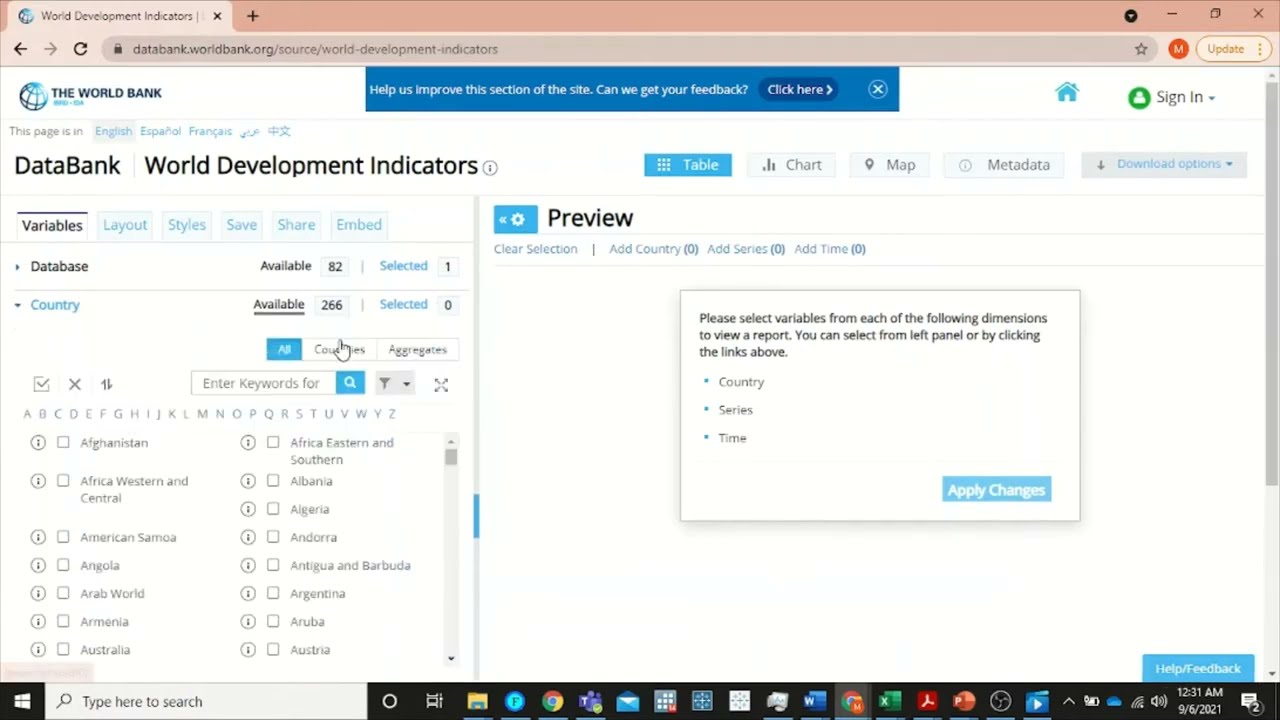Click Apply Changes button
1280x720 pixels.
pos(996,490)
